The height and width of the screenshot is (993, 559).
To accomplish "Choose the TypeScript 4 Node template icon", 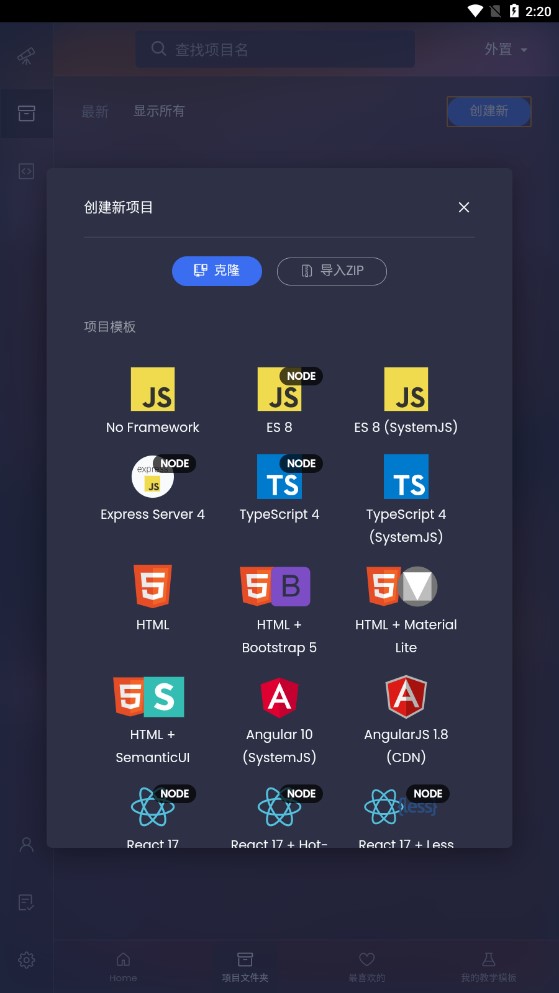I will [279, 476].
